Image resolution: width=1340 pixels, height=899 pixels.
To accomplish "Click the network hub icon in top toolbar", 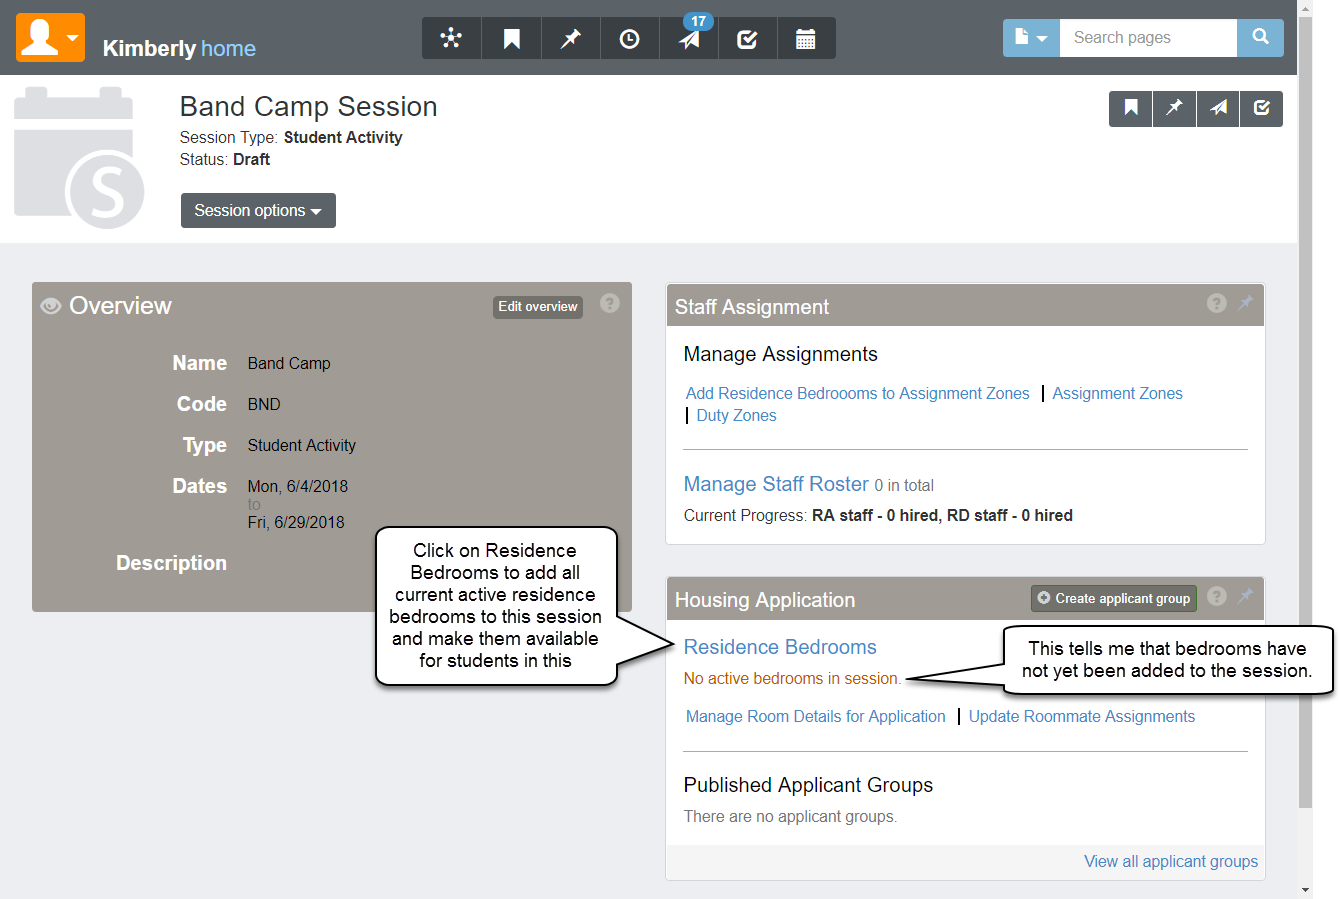I will pos(451,39).
